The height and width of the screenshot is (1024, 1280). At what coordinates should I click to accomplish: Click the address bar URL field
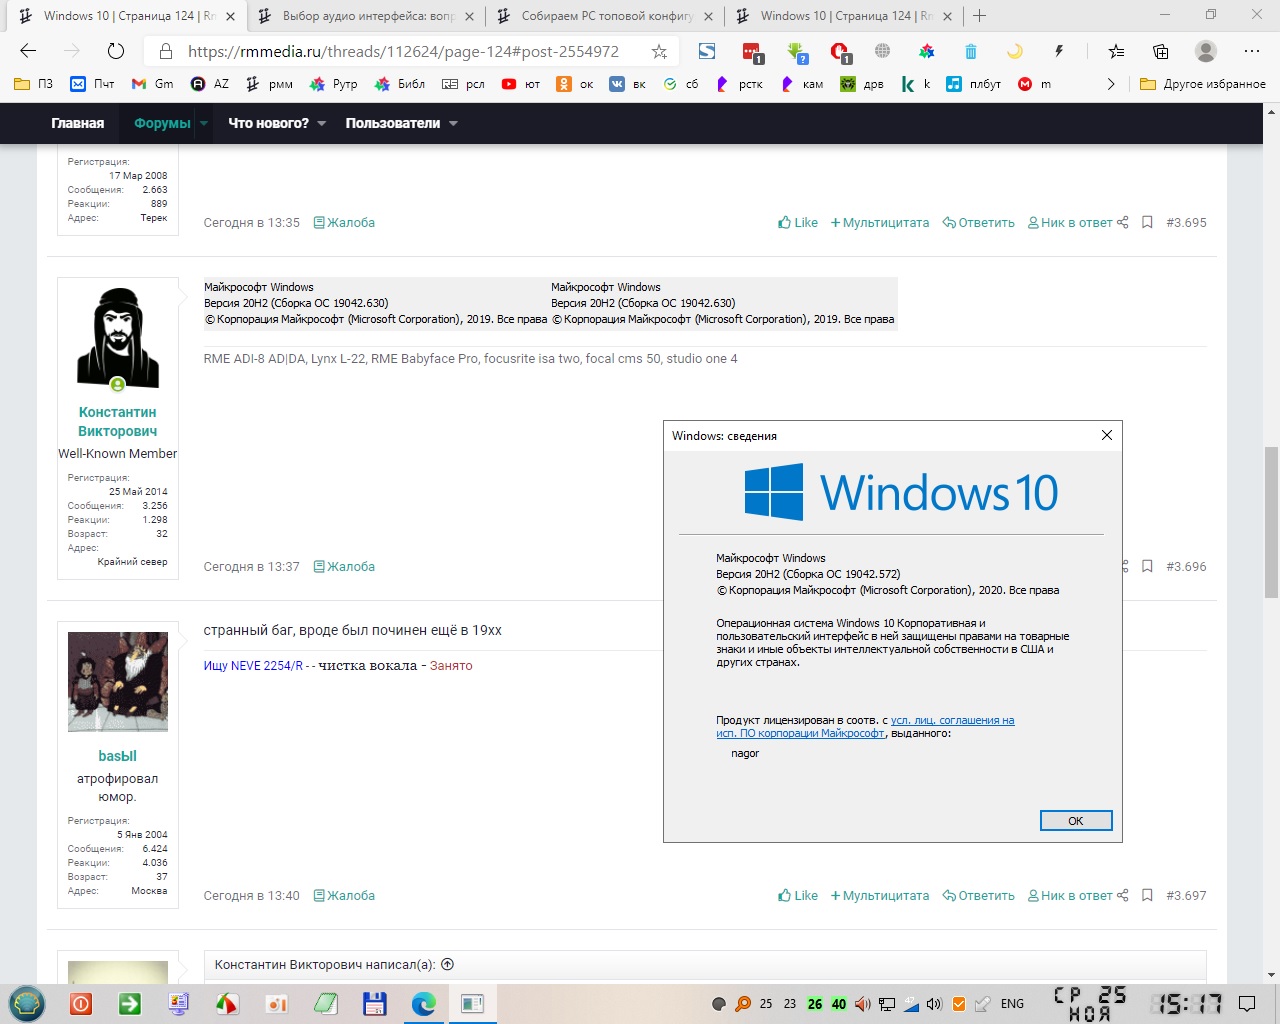(x=403, y=51)
